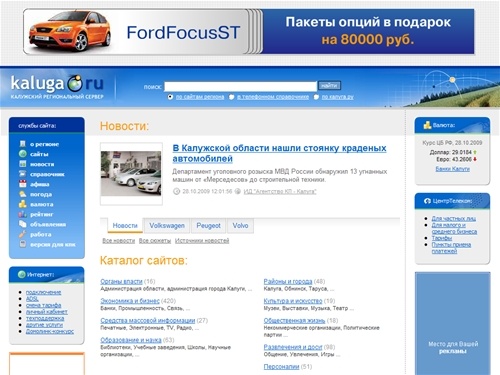Image resolution: width=500 pixels, height=375 pixels.
Task: Open the coins icon beside sidebar 'валюта'
Action: click(x=23, y=204)
